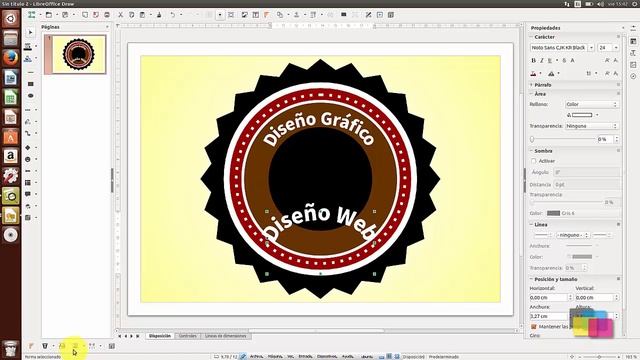The width and height of the screenshot is (640, 360).
Task: Click the Horizontal position input field
Action: (549, 298)
